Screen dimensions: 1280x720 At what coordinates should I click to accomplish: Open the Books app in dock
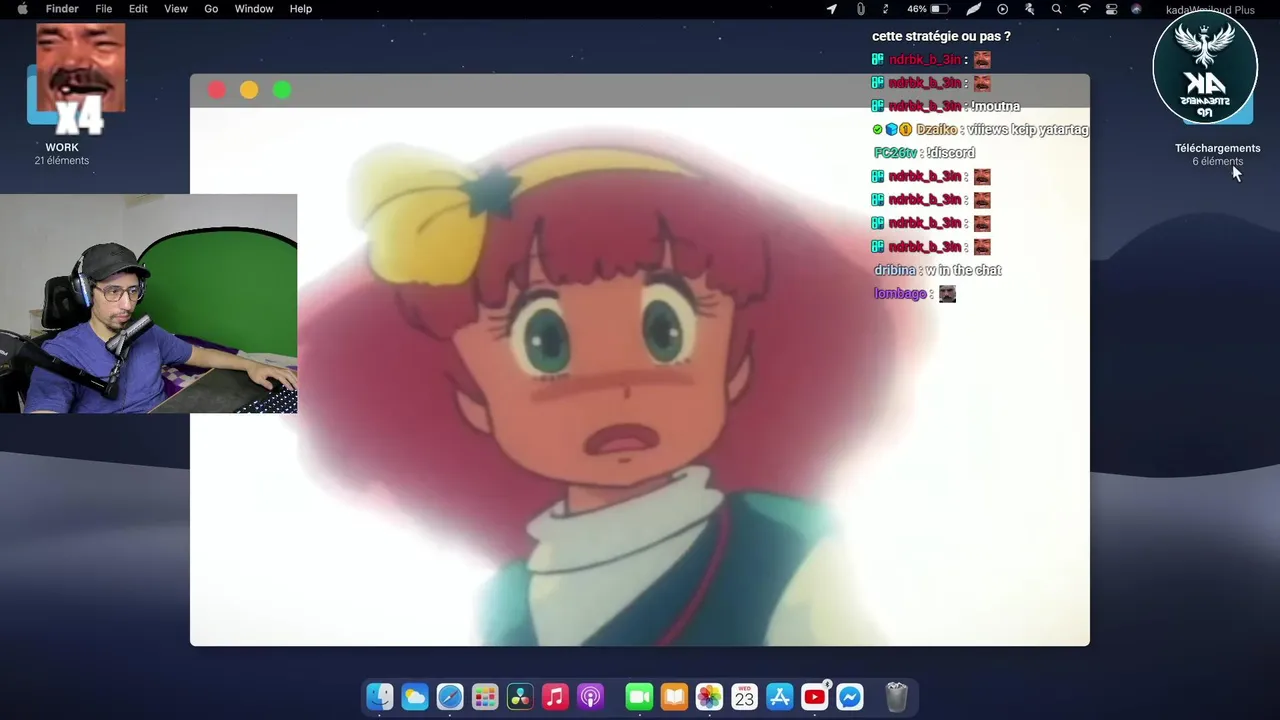(674, 697)
